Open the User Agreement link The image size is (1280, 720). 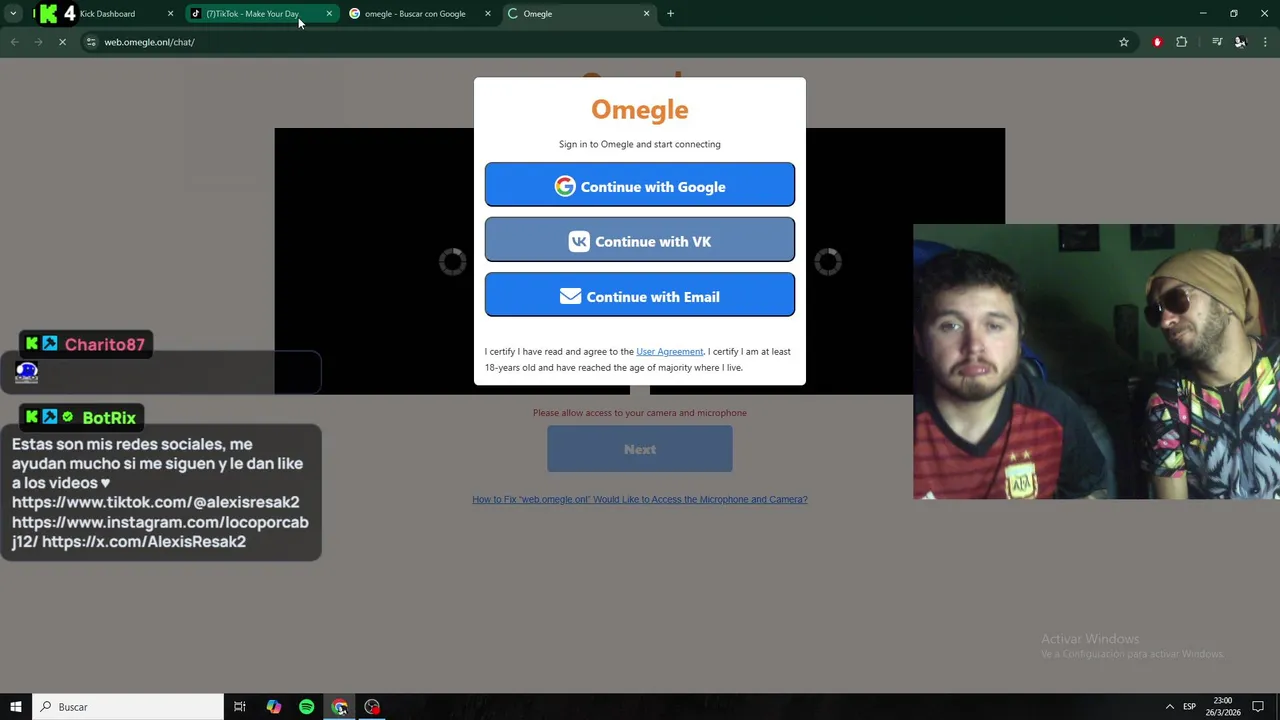coord(669,352)
